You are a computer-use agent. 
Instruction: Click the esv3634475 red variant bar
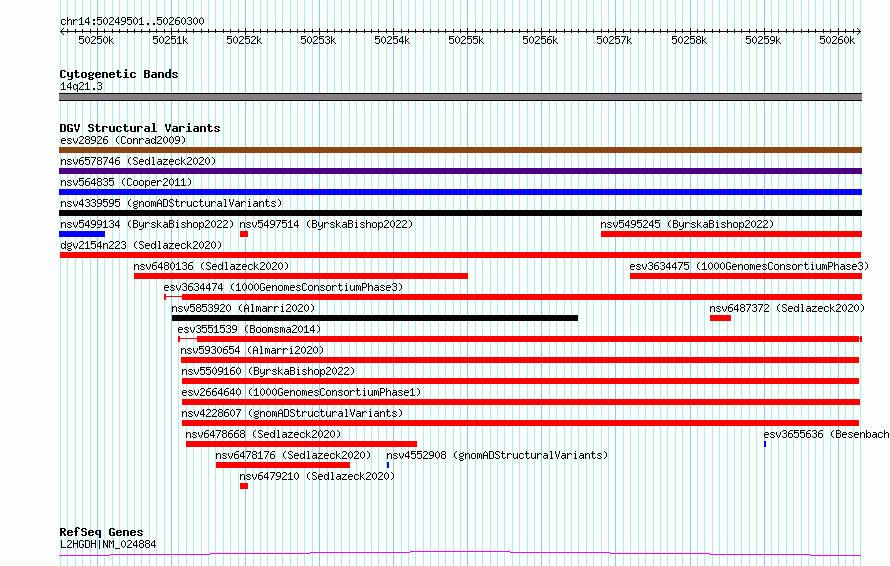tap(746, 276)
